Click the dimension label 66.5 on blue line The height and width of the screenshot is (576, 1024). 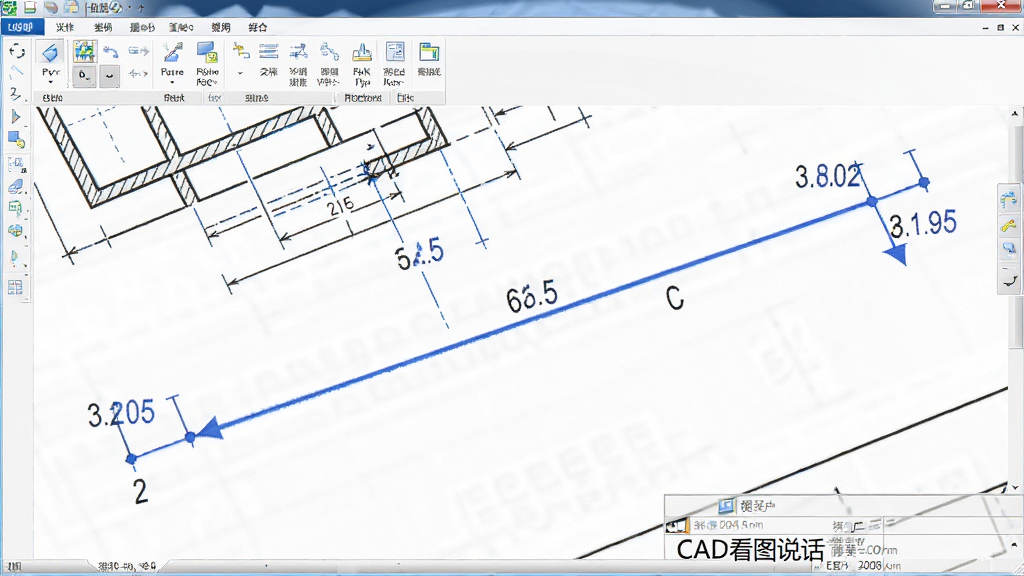532,297
